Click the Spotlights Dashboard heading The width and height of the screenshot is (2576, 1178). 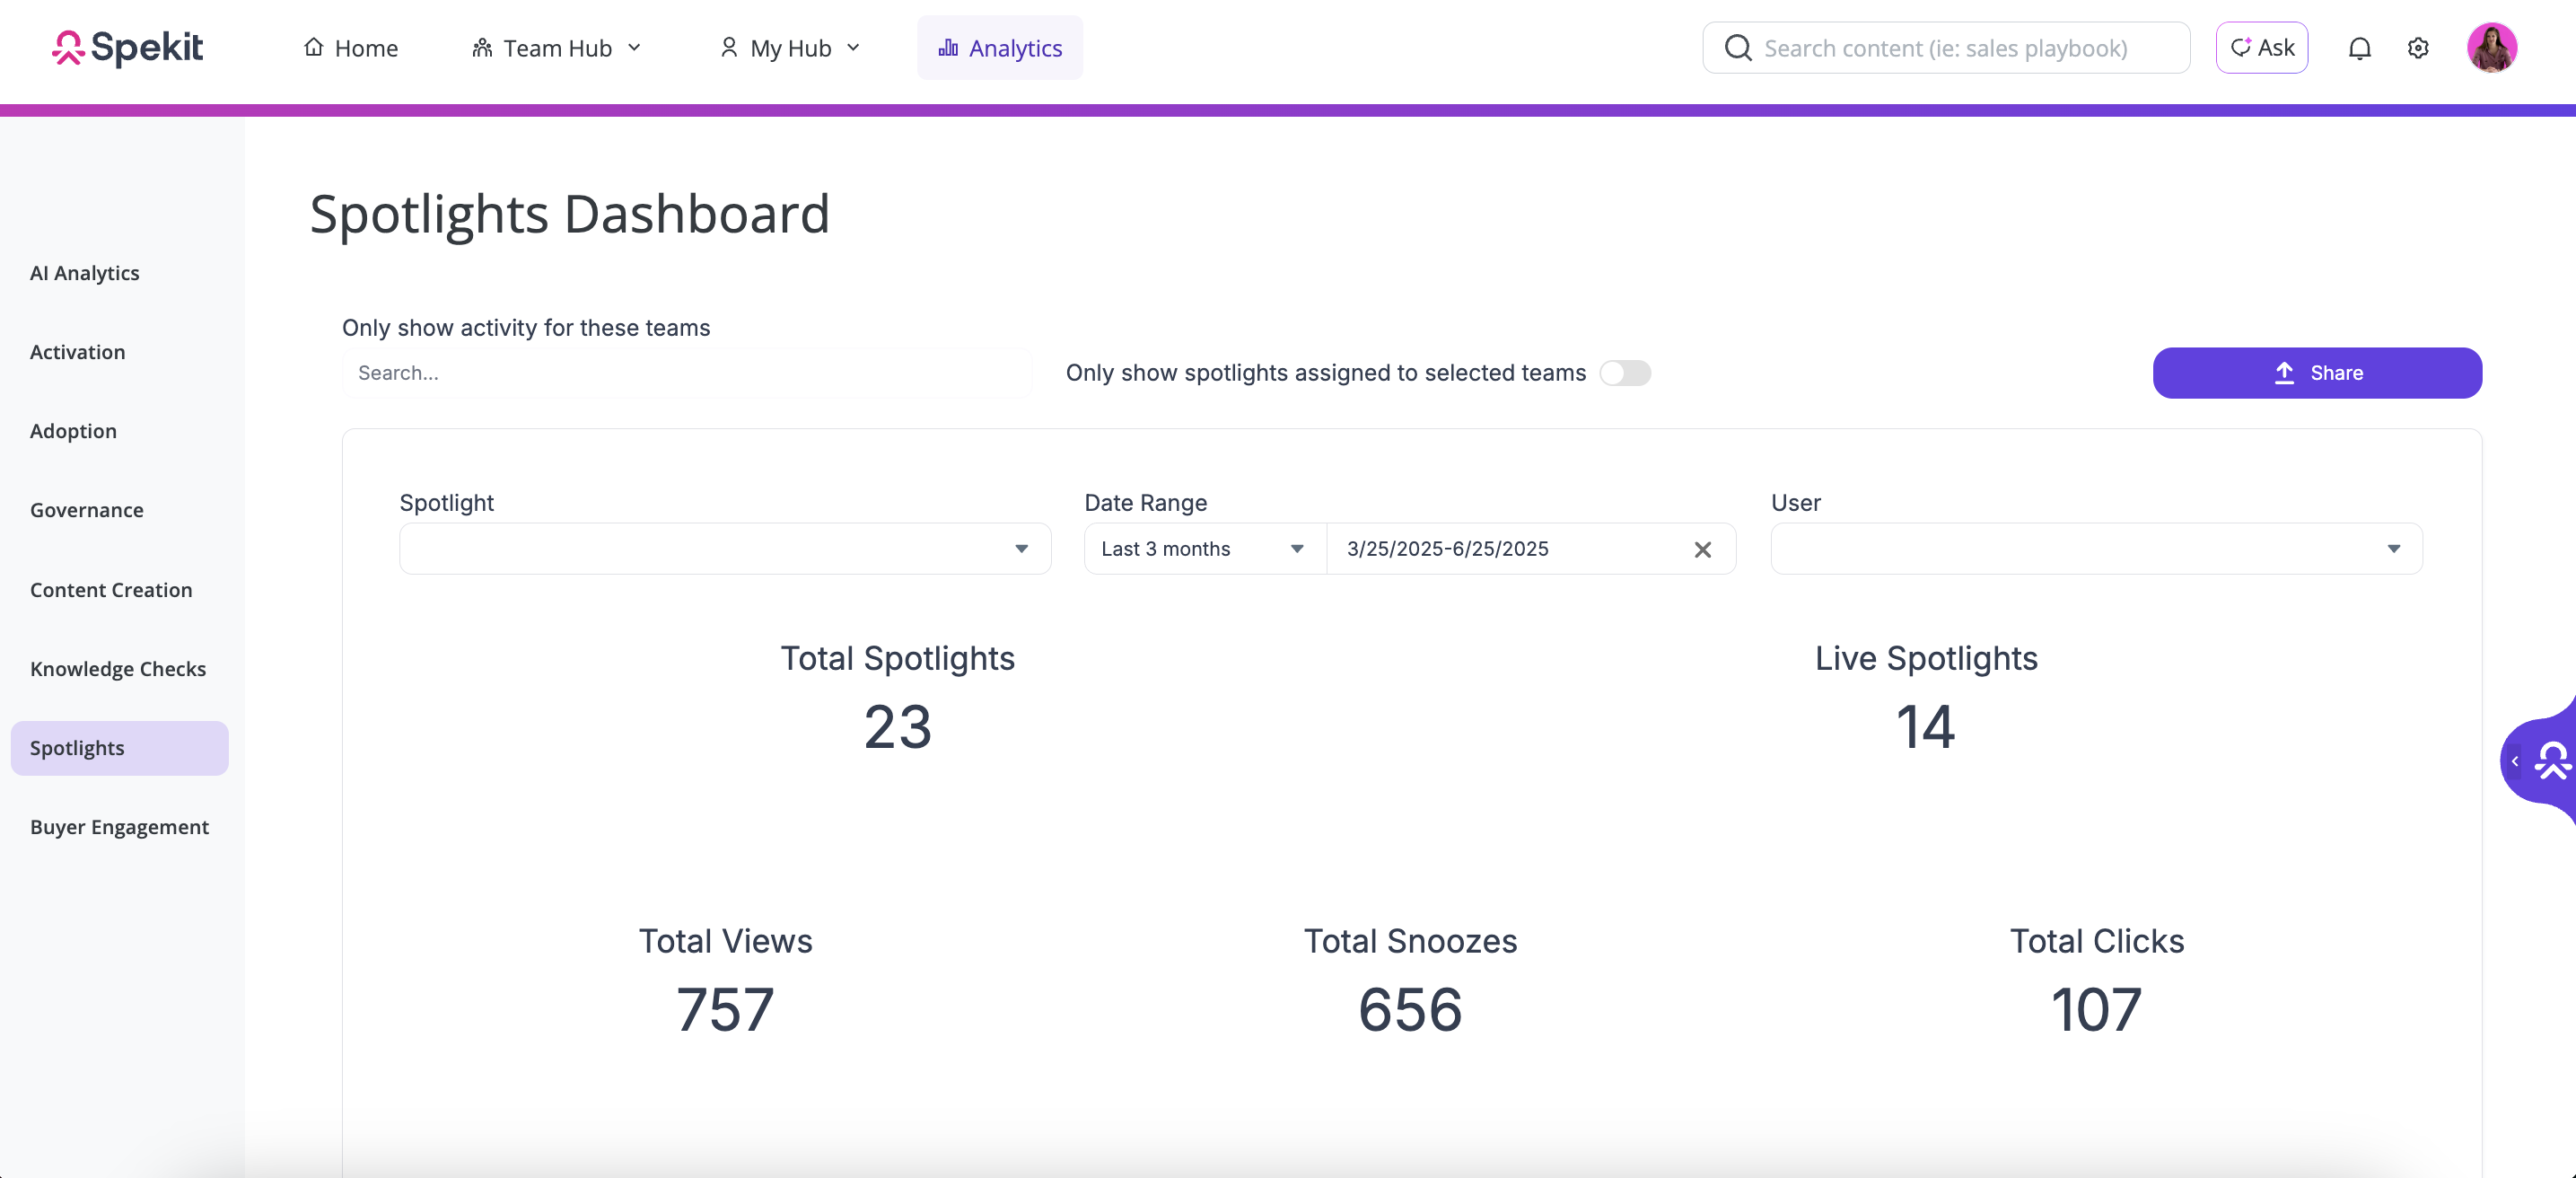tap(570, 214)
